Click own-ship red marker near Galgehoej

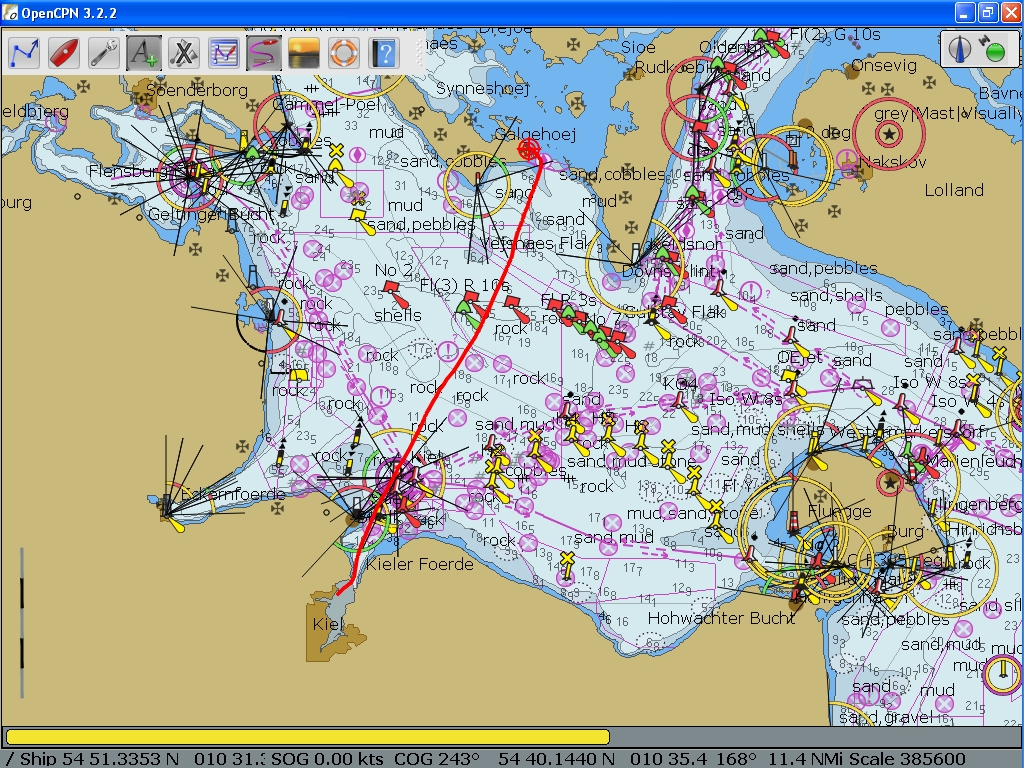pyautogui.click(x=529, y=151)
